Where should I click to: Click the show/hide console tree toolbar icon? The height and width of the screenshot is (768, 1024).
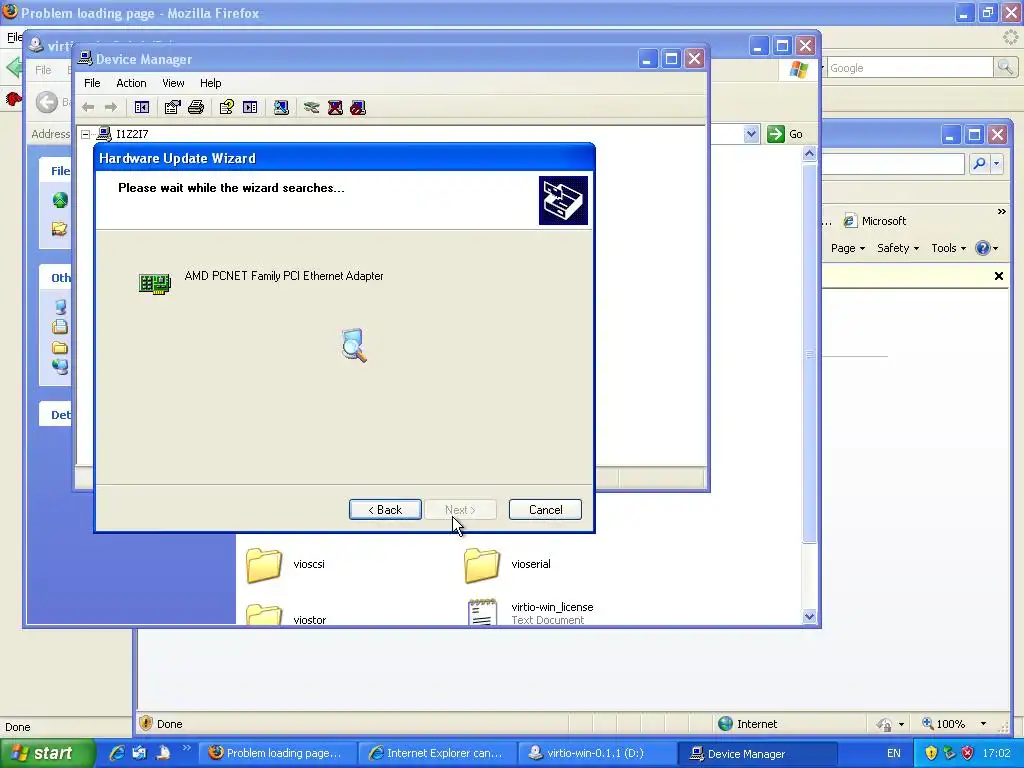(142, 107)
